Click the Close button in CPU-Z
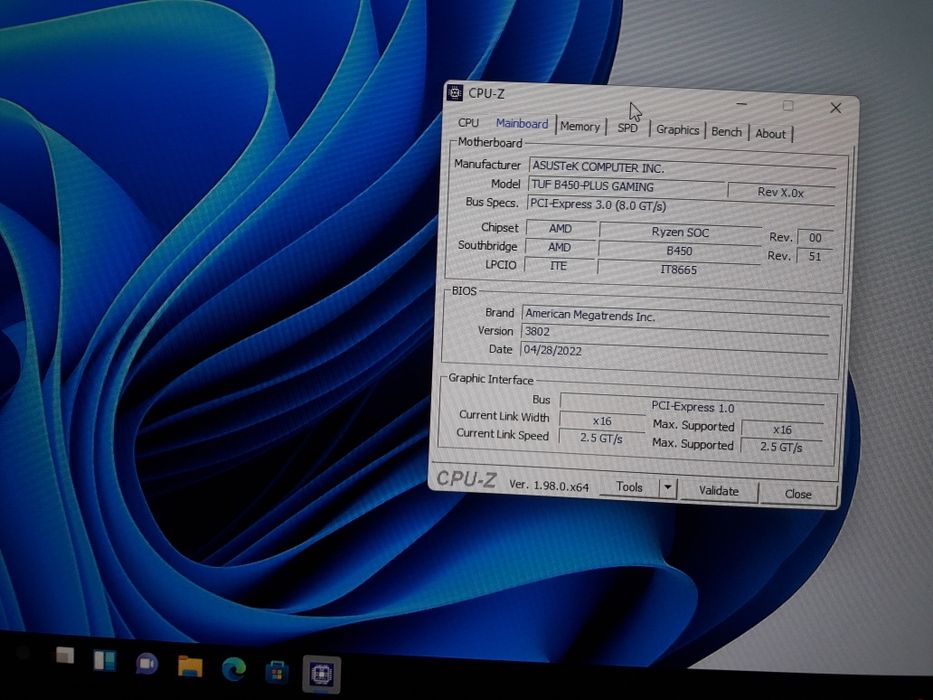The width and height of the screenshot is (933, 700). [x=797, y=494]
